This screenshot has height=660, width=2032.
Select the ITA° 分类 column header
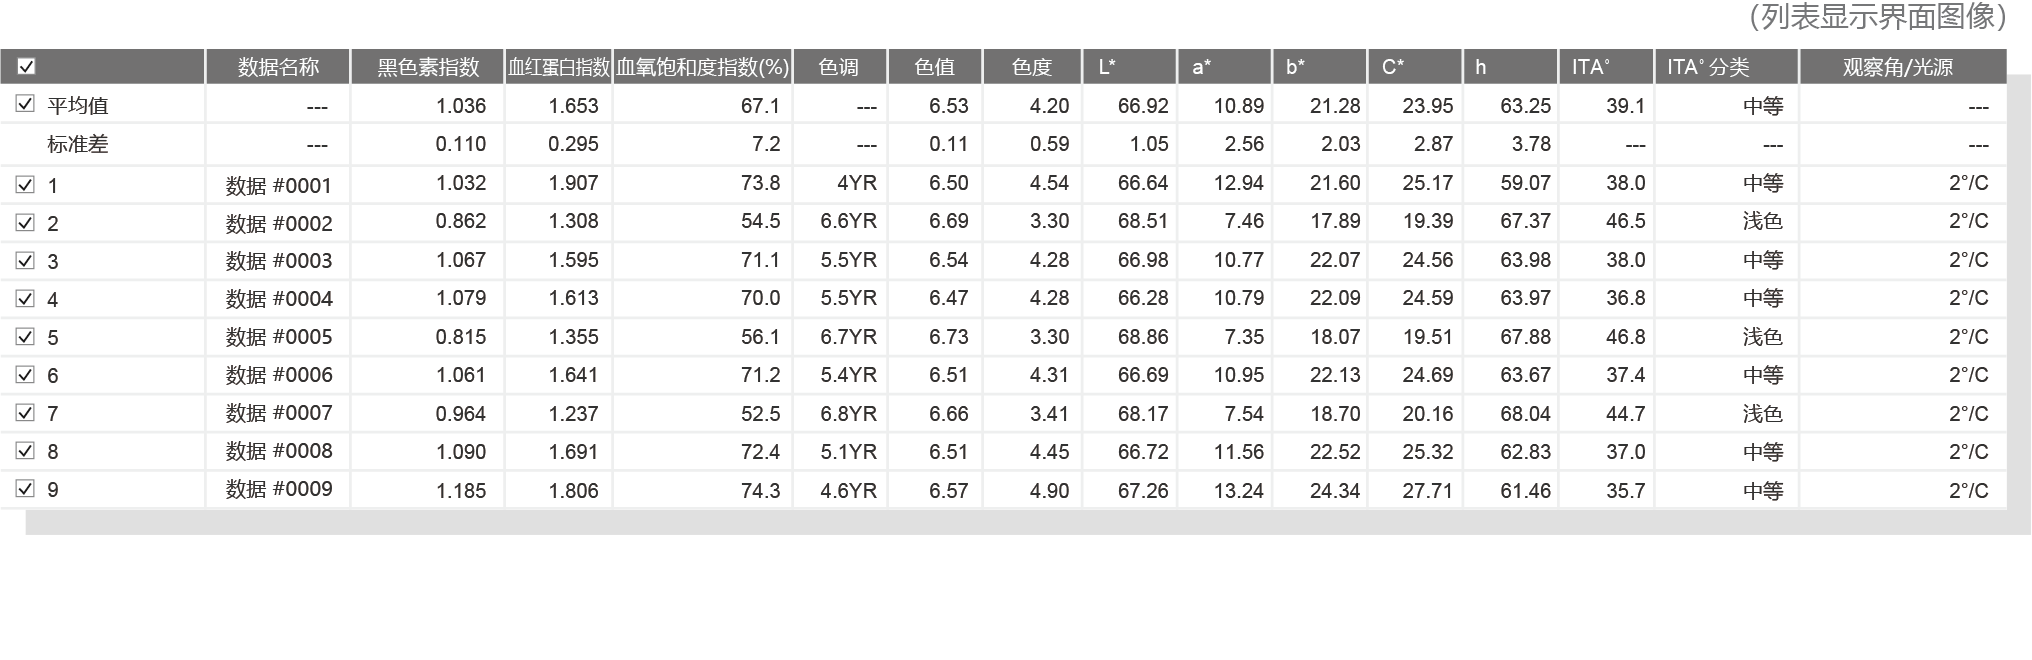point(1725,67)
